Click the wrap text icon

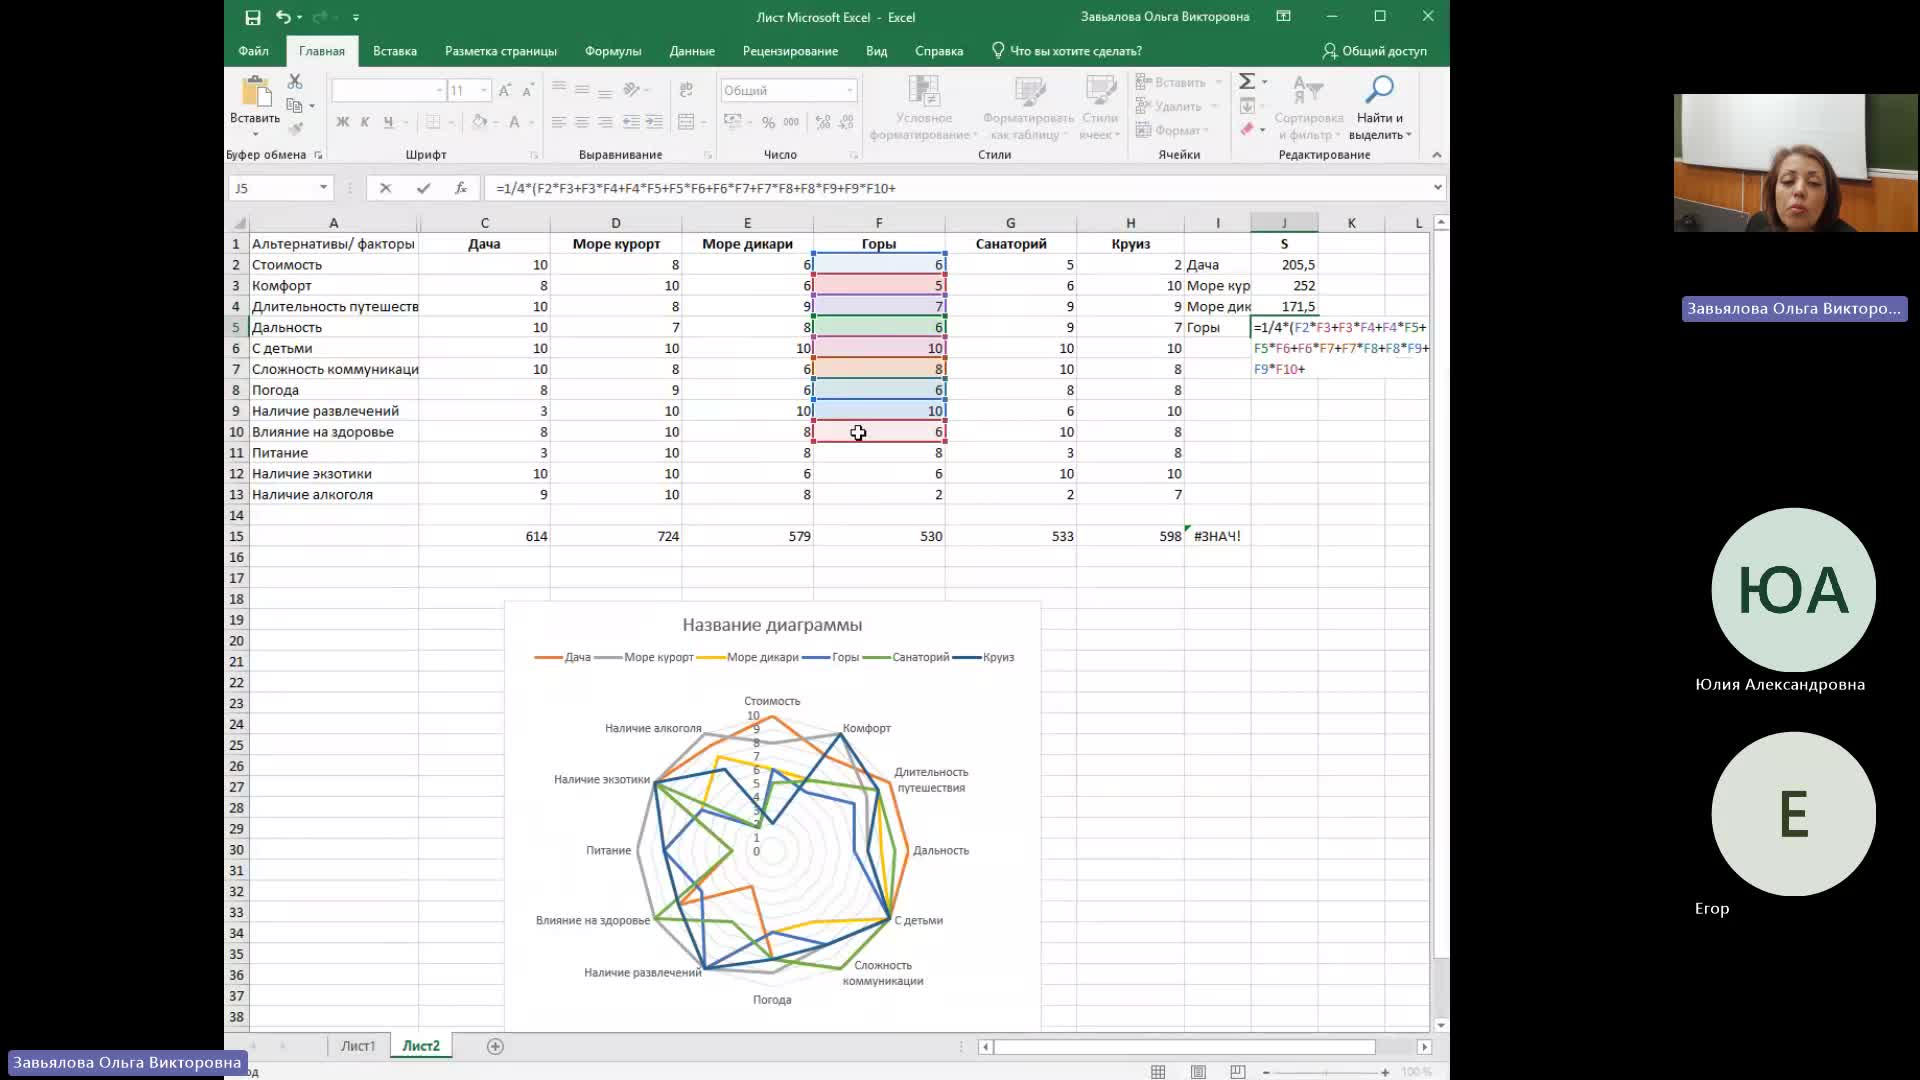coord(686,90)
